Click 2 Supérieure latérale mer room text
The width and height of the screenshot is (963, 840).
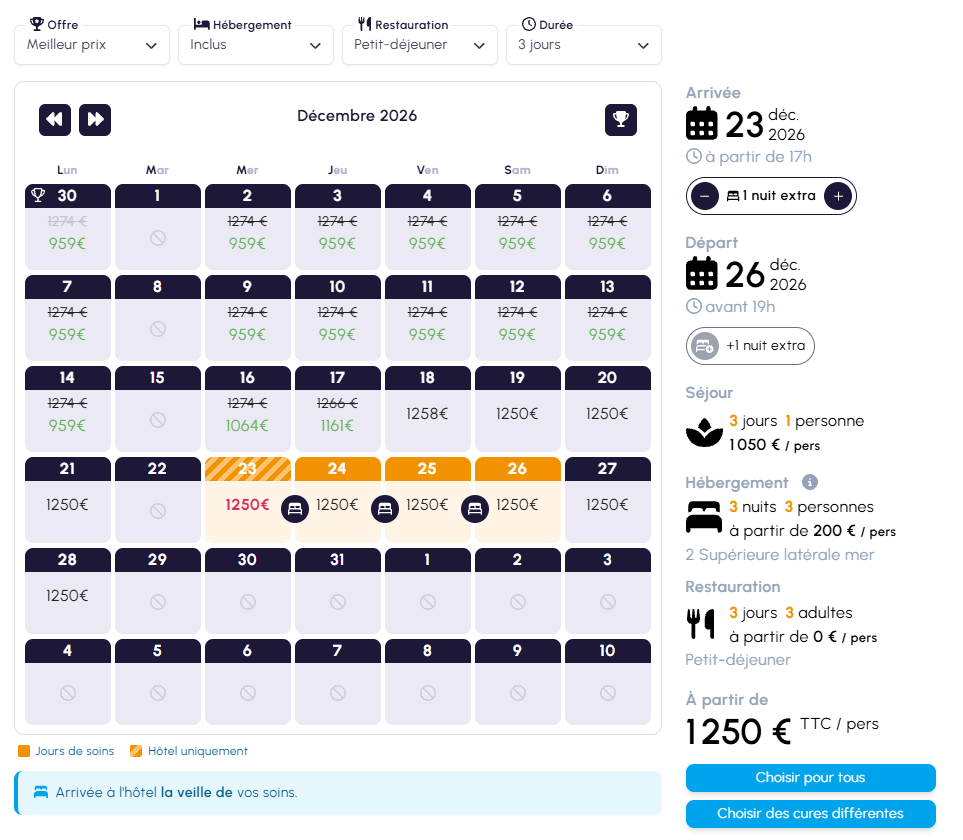point(780,555)
